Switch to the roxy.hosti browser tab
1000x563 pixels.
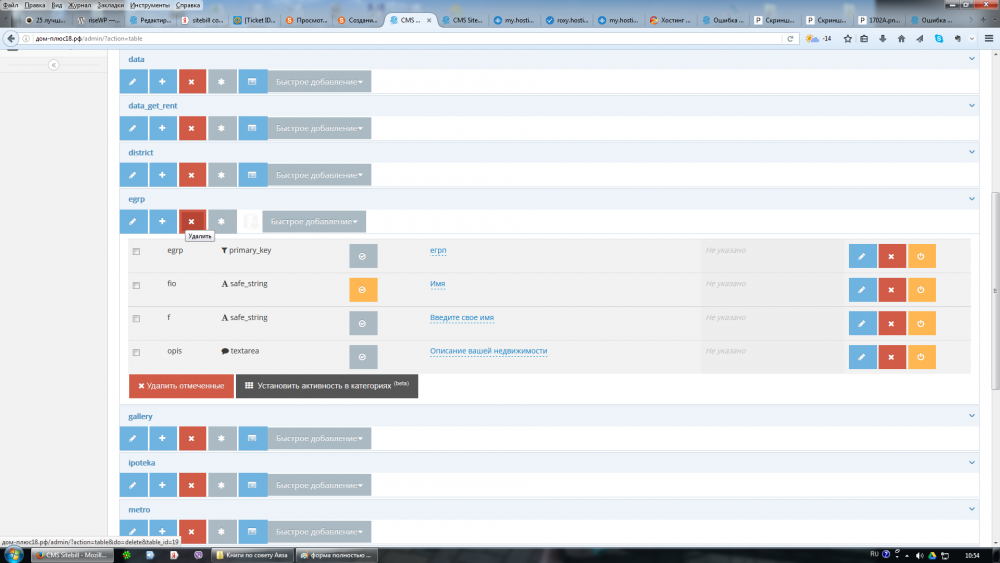[566, 20]
